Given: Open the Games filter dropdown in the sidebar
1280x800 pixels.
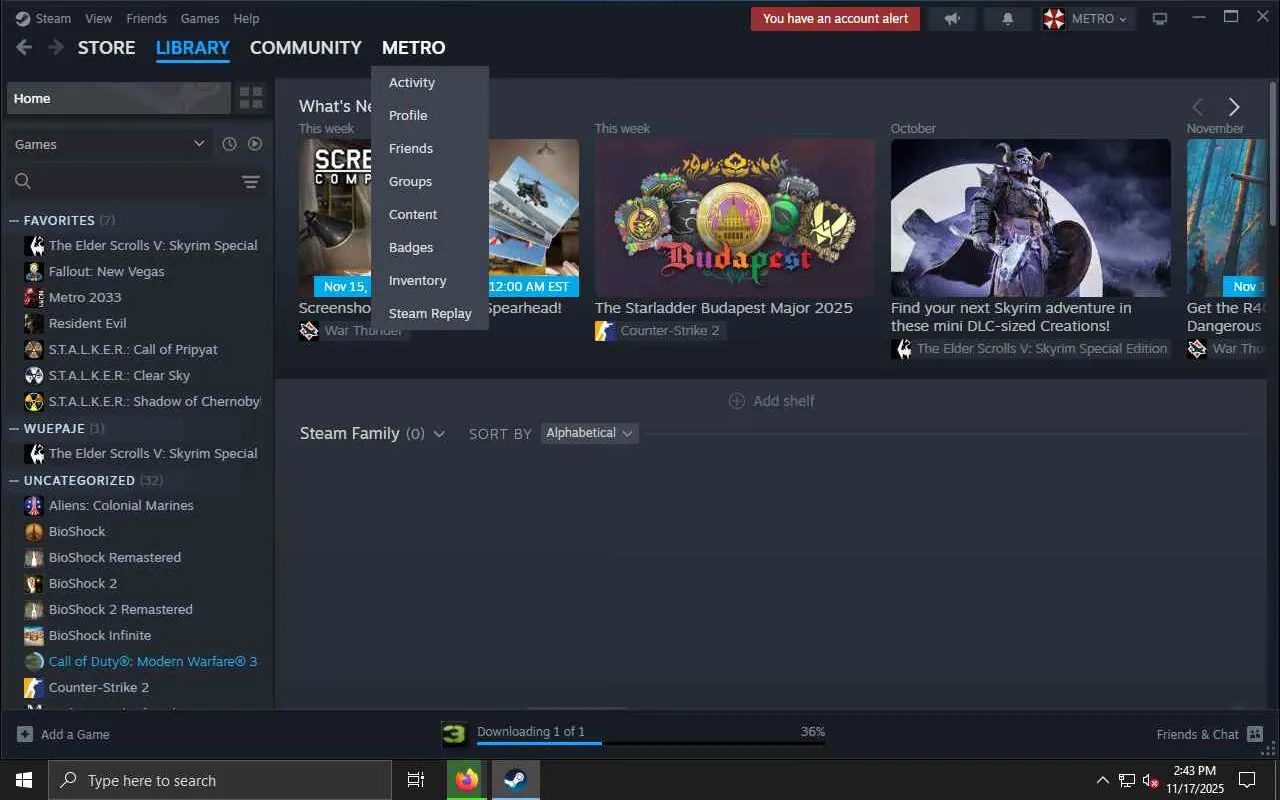Looking at the screenshot, I should click(110, 144).
